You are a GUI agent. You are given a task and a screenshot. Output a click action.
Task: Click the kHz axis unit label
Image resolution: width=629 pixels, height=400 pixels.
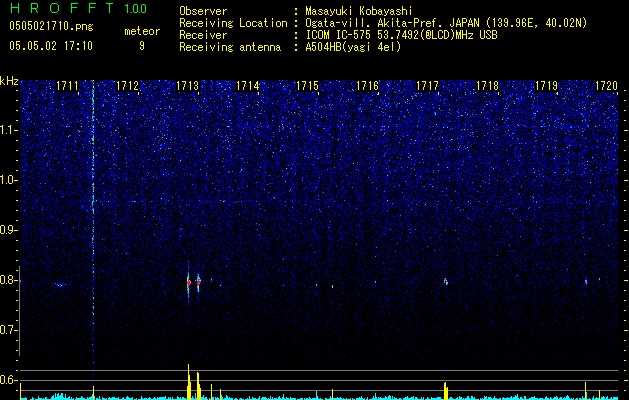coord(9,81)
